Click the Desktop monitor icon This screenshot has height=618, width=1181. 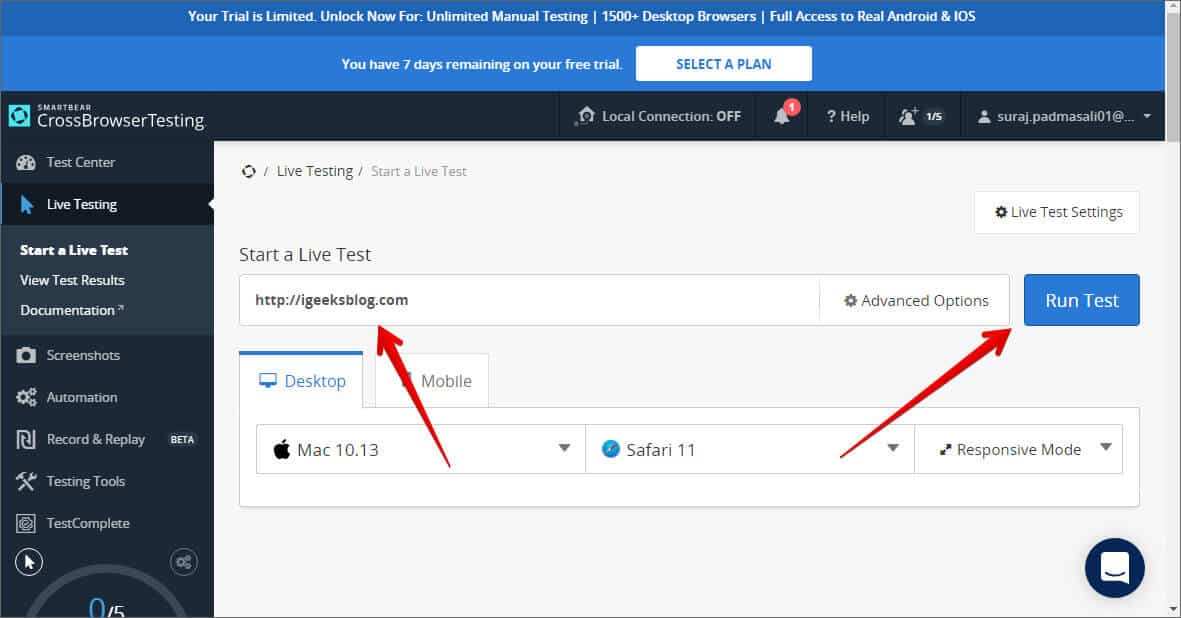(267, 380)
